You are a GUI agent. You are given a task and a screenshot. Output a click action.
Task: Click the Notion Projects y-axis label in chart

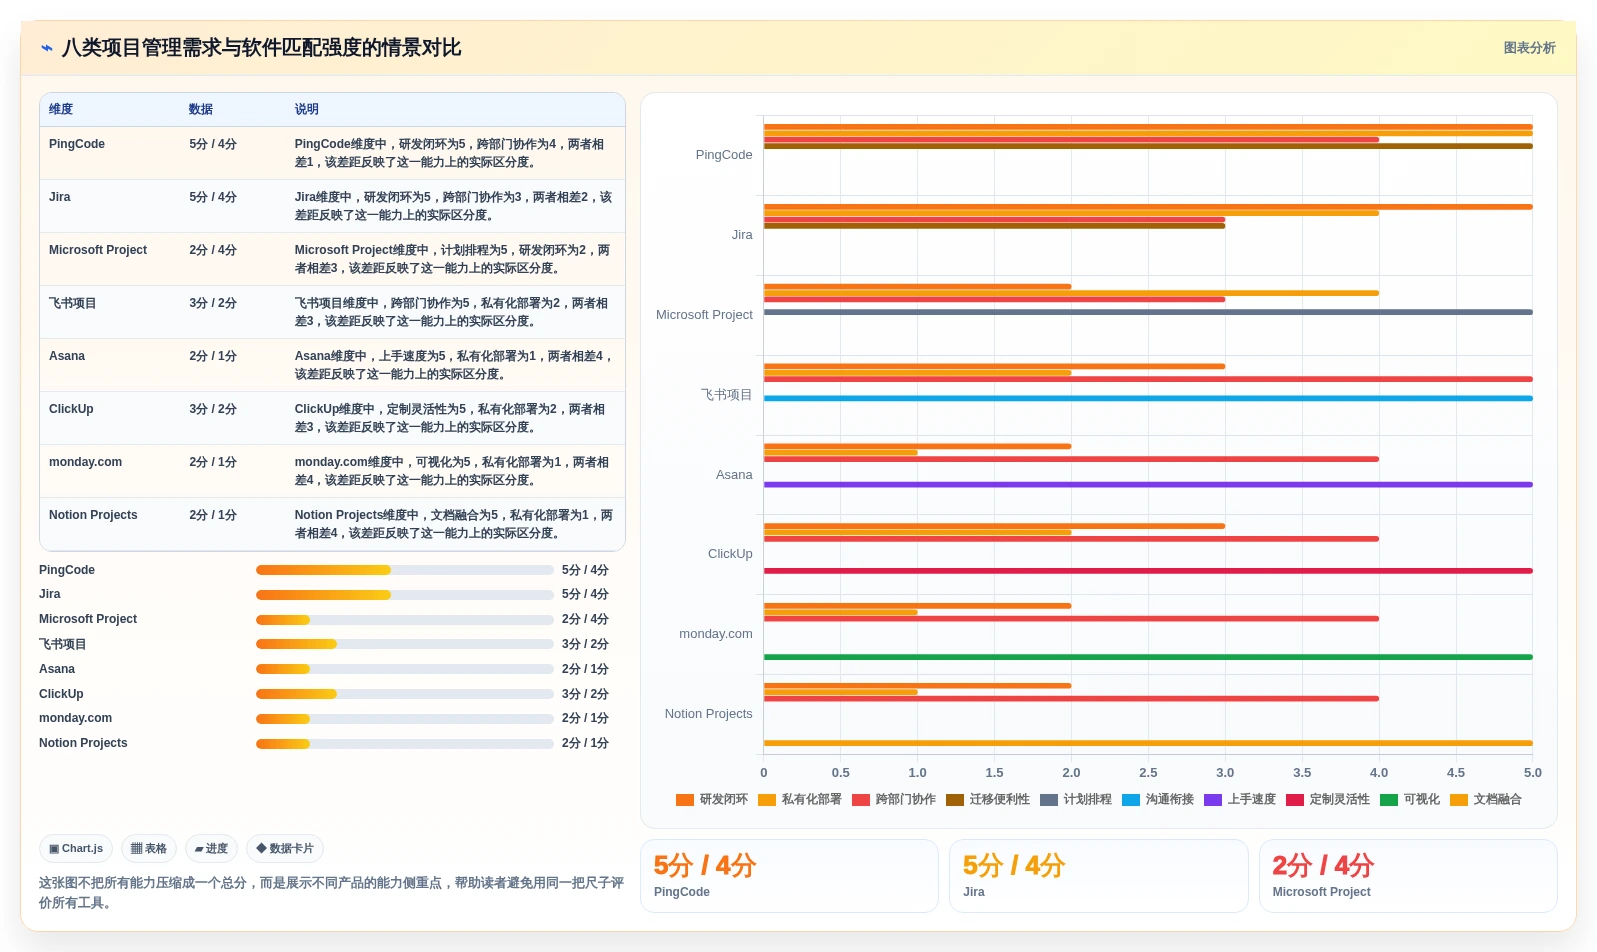tap(708, 714)
